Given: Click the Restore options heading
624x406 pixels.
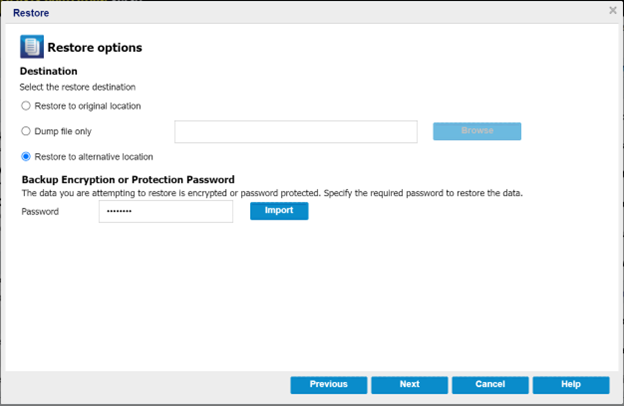Looking at the screenshot, I should pyautogui.click(x=95, y=47).
